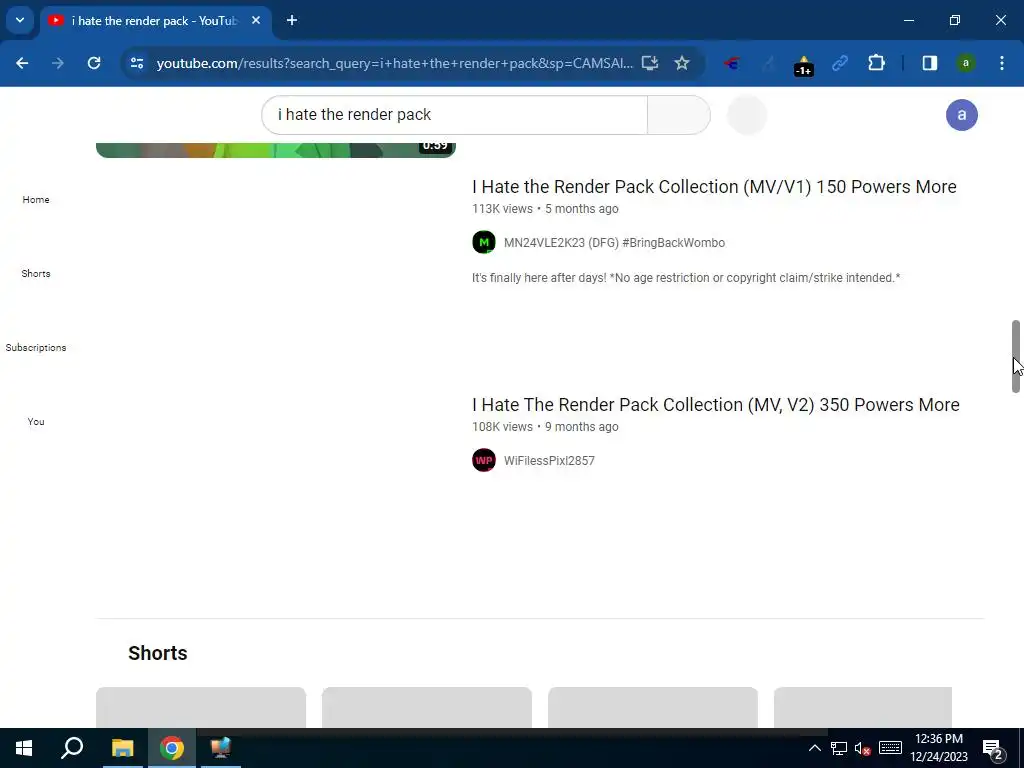Click the network icon in system tray
The image size is (1024, 768).
point(839,748)
